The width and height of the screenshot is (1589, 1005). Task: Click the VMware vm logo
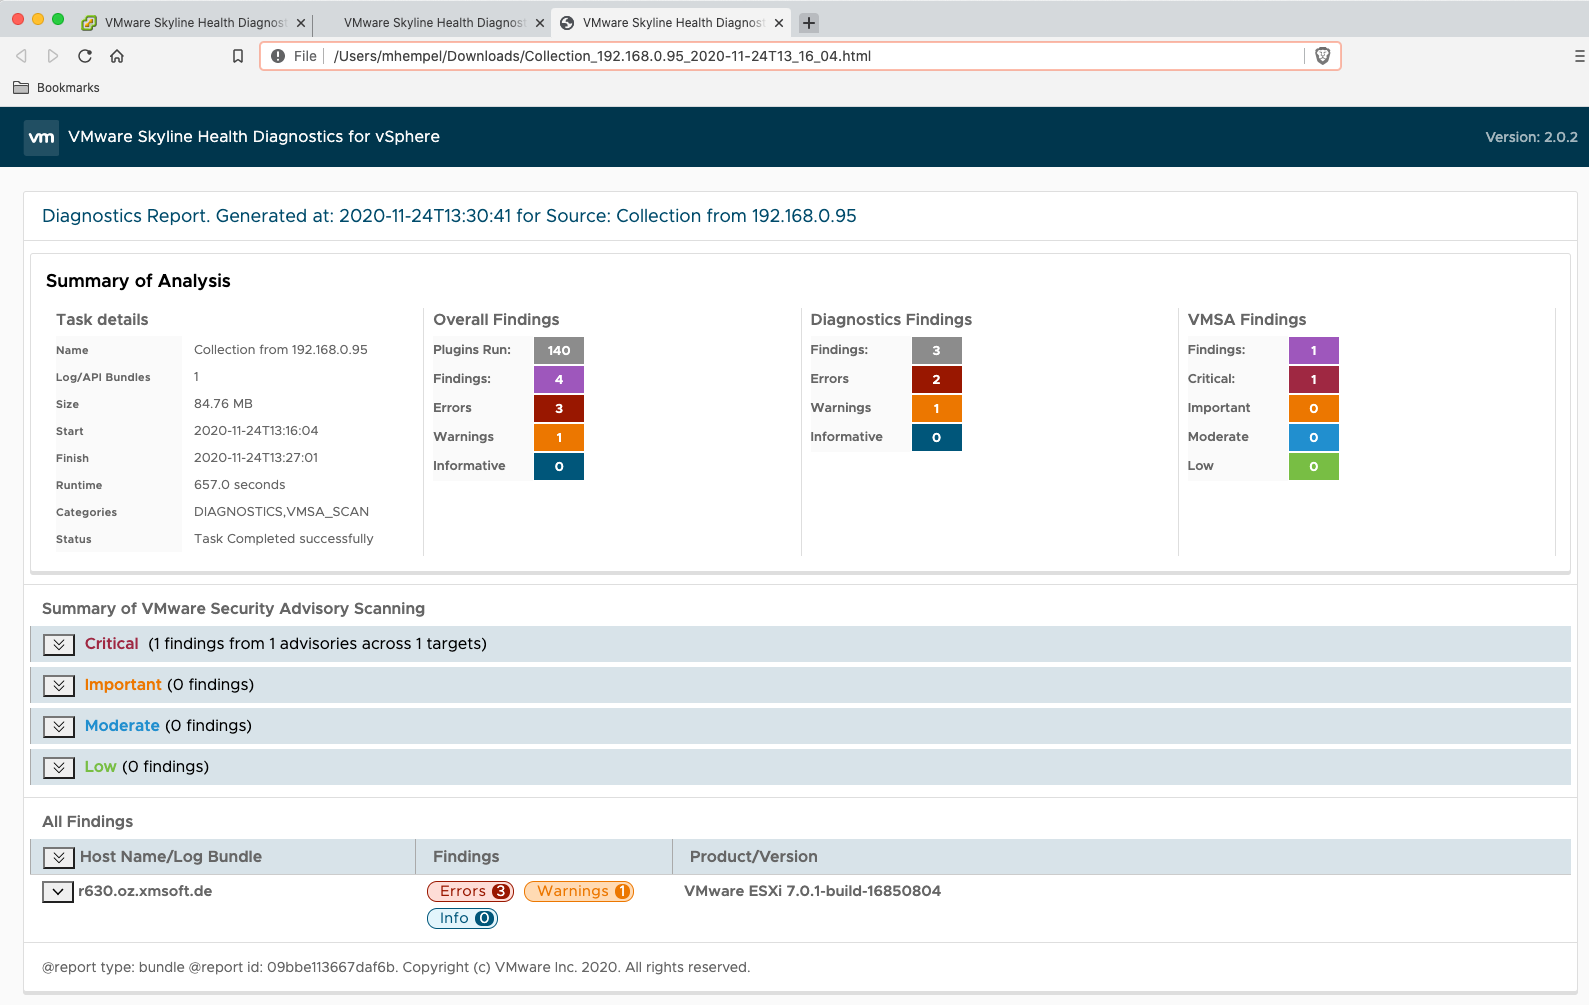coord(41,137)
